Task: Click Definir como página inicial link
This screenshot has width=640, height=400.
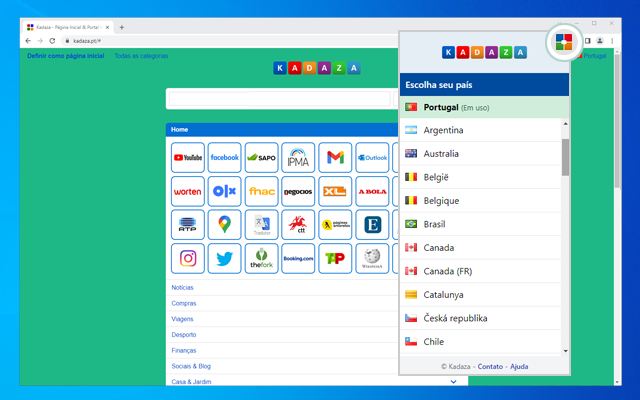Action: (x=66, y=56)
